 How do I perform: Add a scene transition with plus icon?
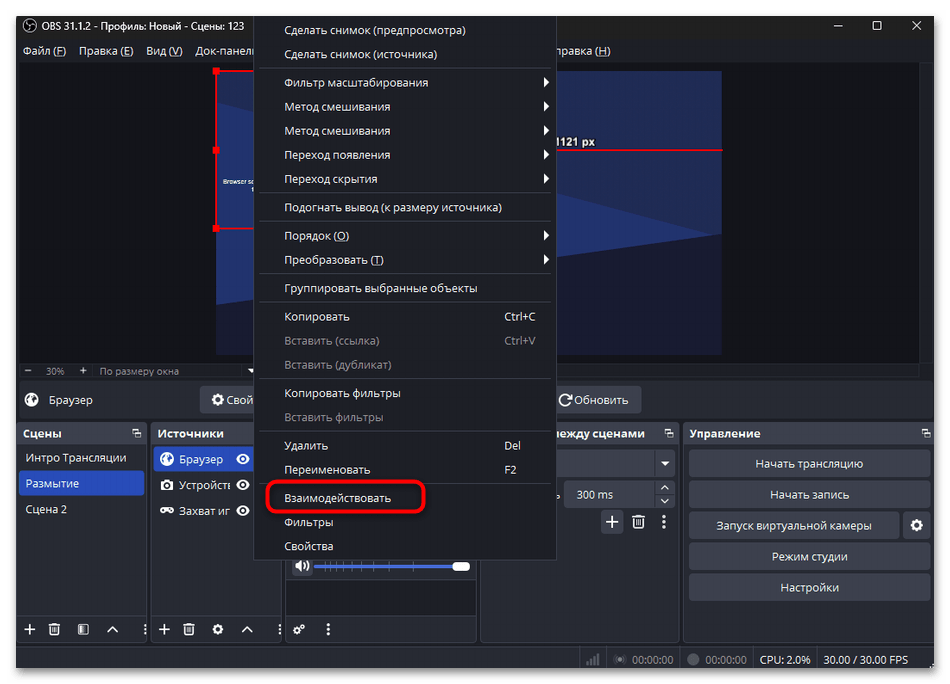tap(611, 521)
